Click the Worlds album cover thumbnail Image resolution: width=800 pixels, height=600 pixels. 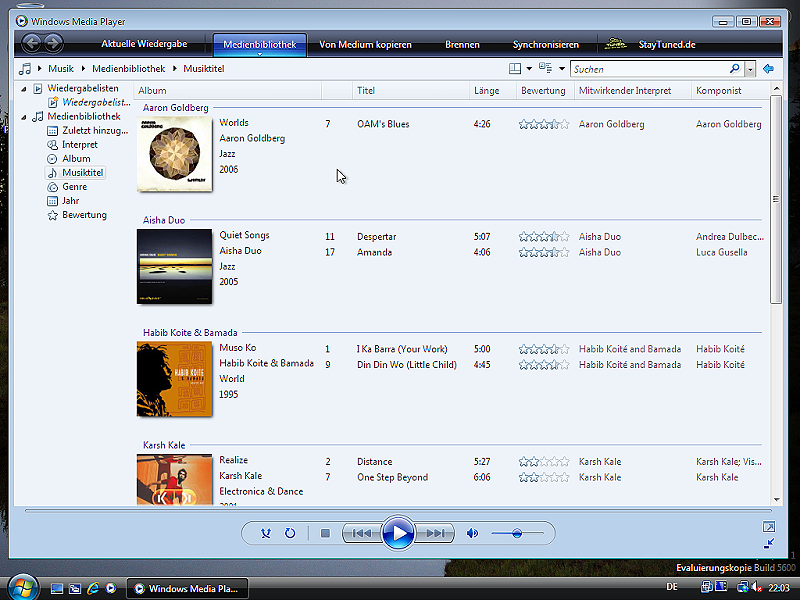coord(174,154)
